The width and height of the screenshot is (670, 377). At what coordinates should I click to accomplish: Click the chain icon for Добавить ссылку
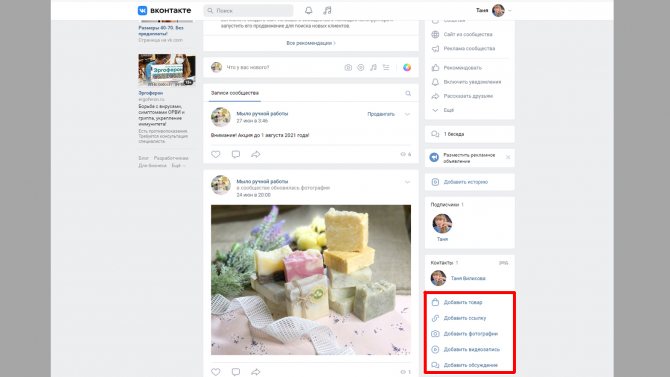(x=435, y=318)
